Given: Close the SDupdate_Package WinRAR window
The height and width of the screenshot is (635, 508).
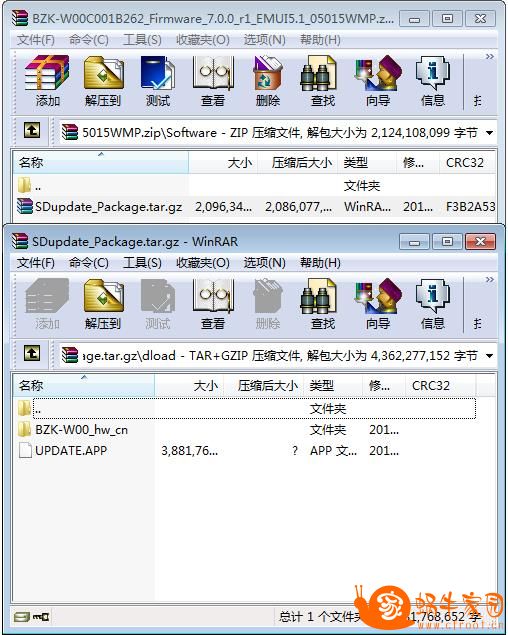Looking at the screenshot, I should pyautogui.click(x=480, y=242).
